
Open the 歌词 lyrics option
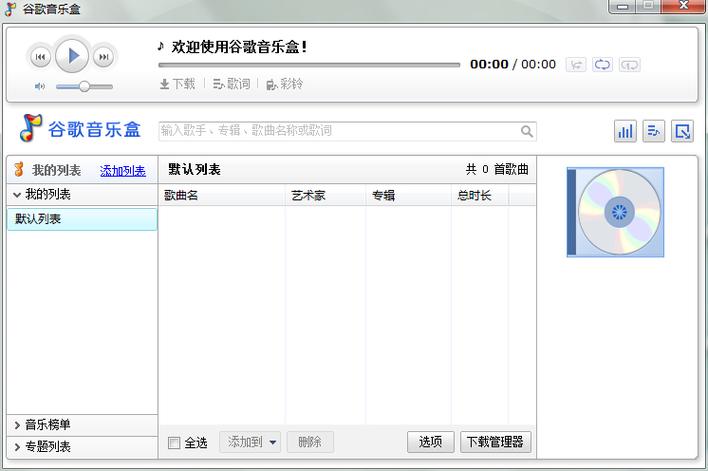tap(231, 84)
